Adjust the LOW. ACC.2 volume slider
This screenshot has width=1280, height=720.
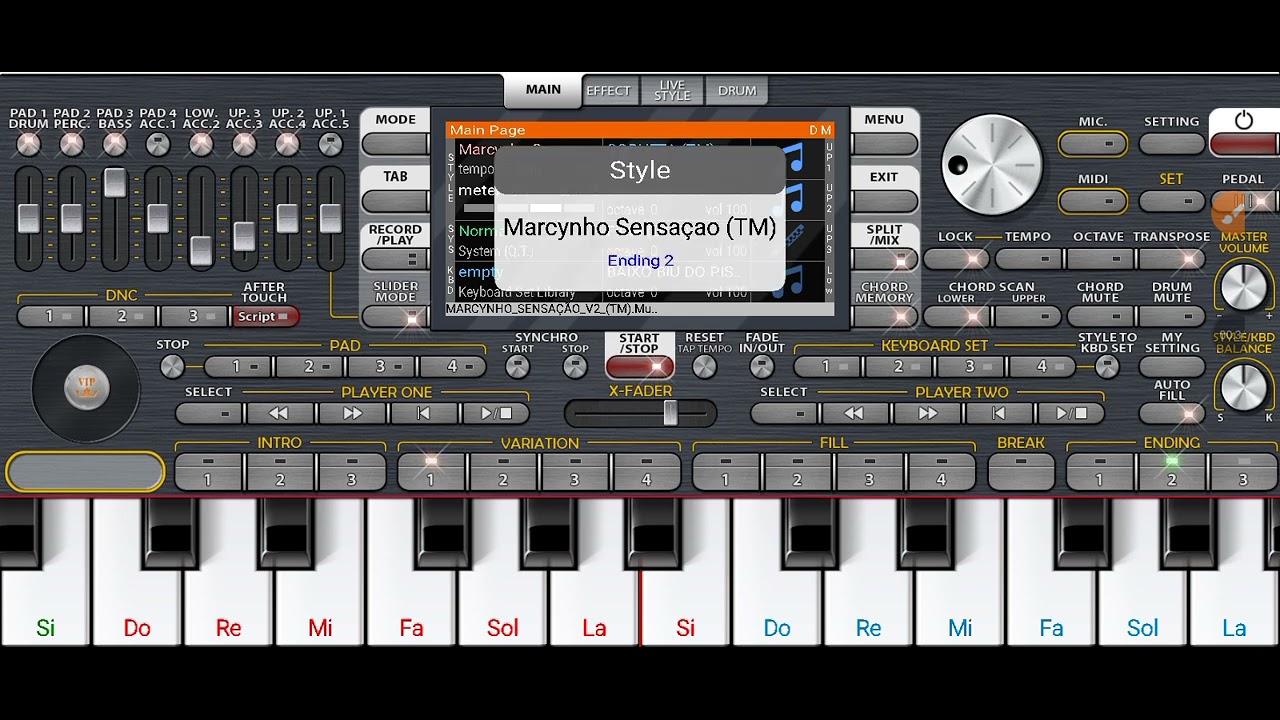coord(201,250)
